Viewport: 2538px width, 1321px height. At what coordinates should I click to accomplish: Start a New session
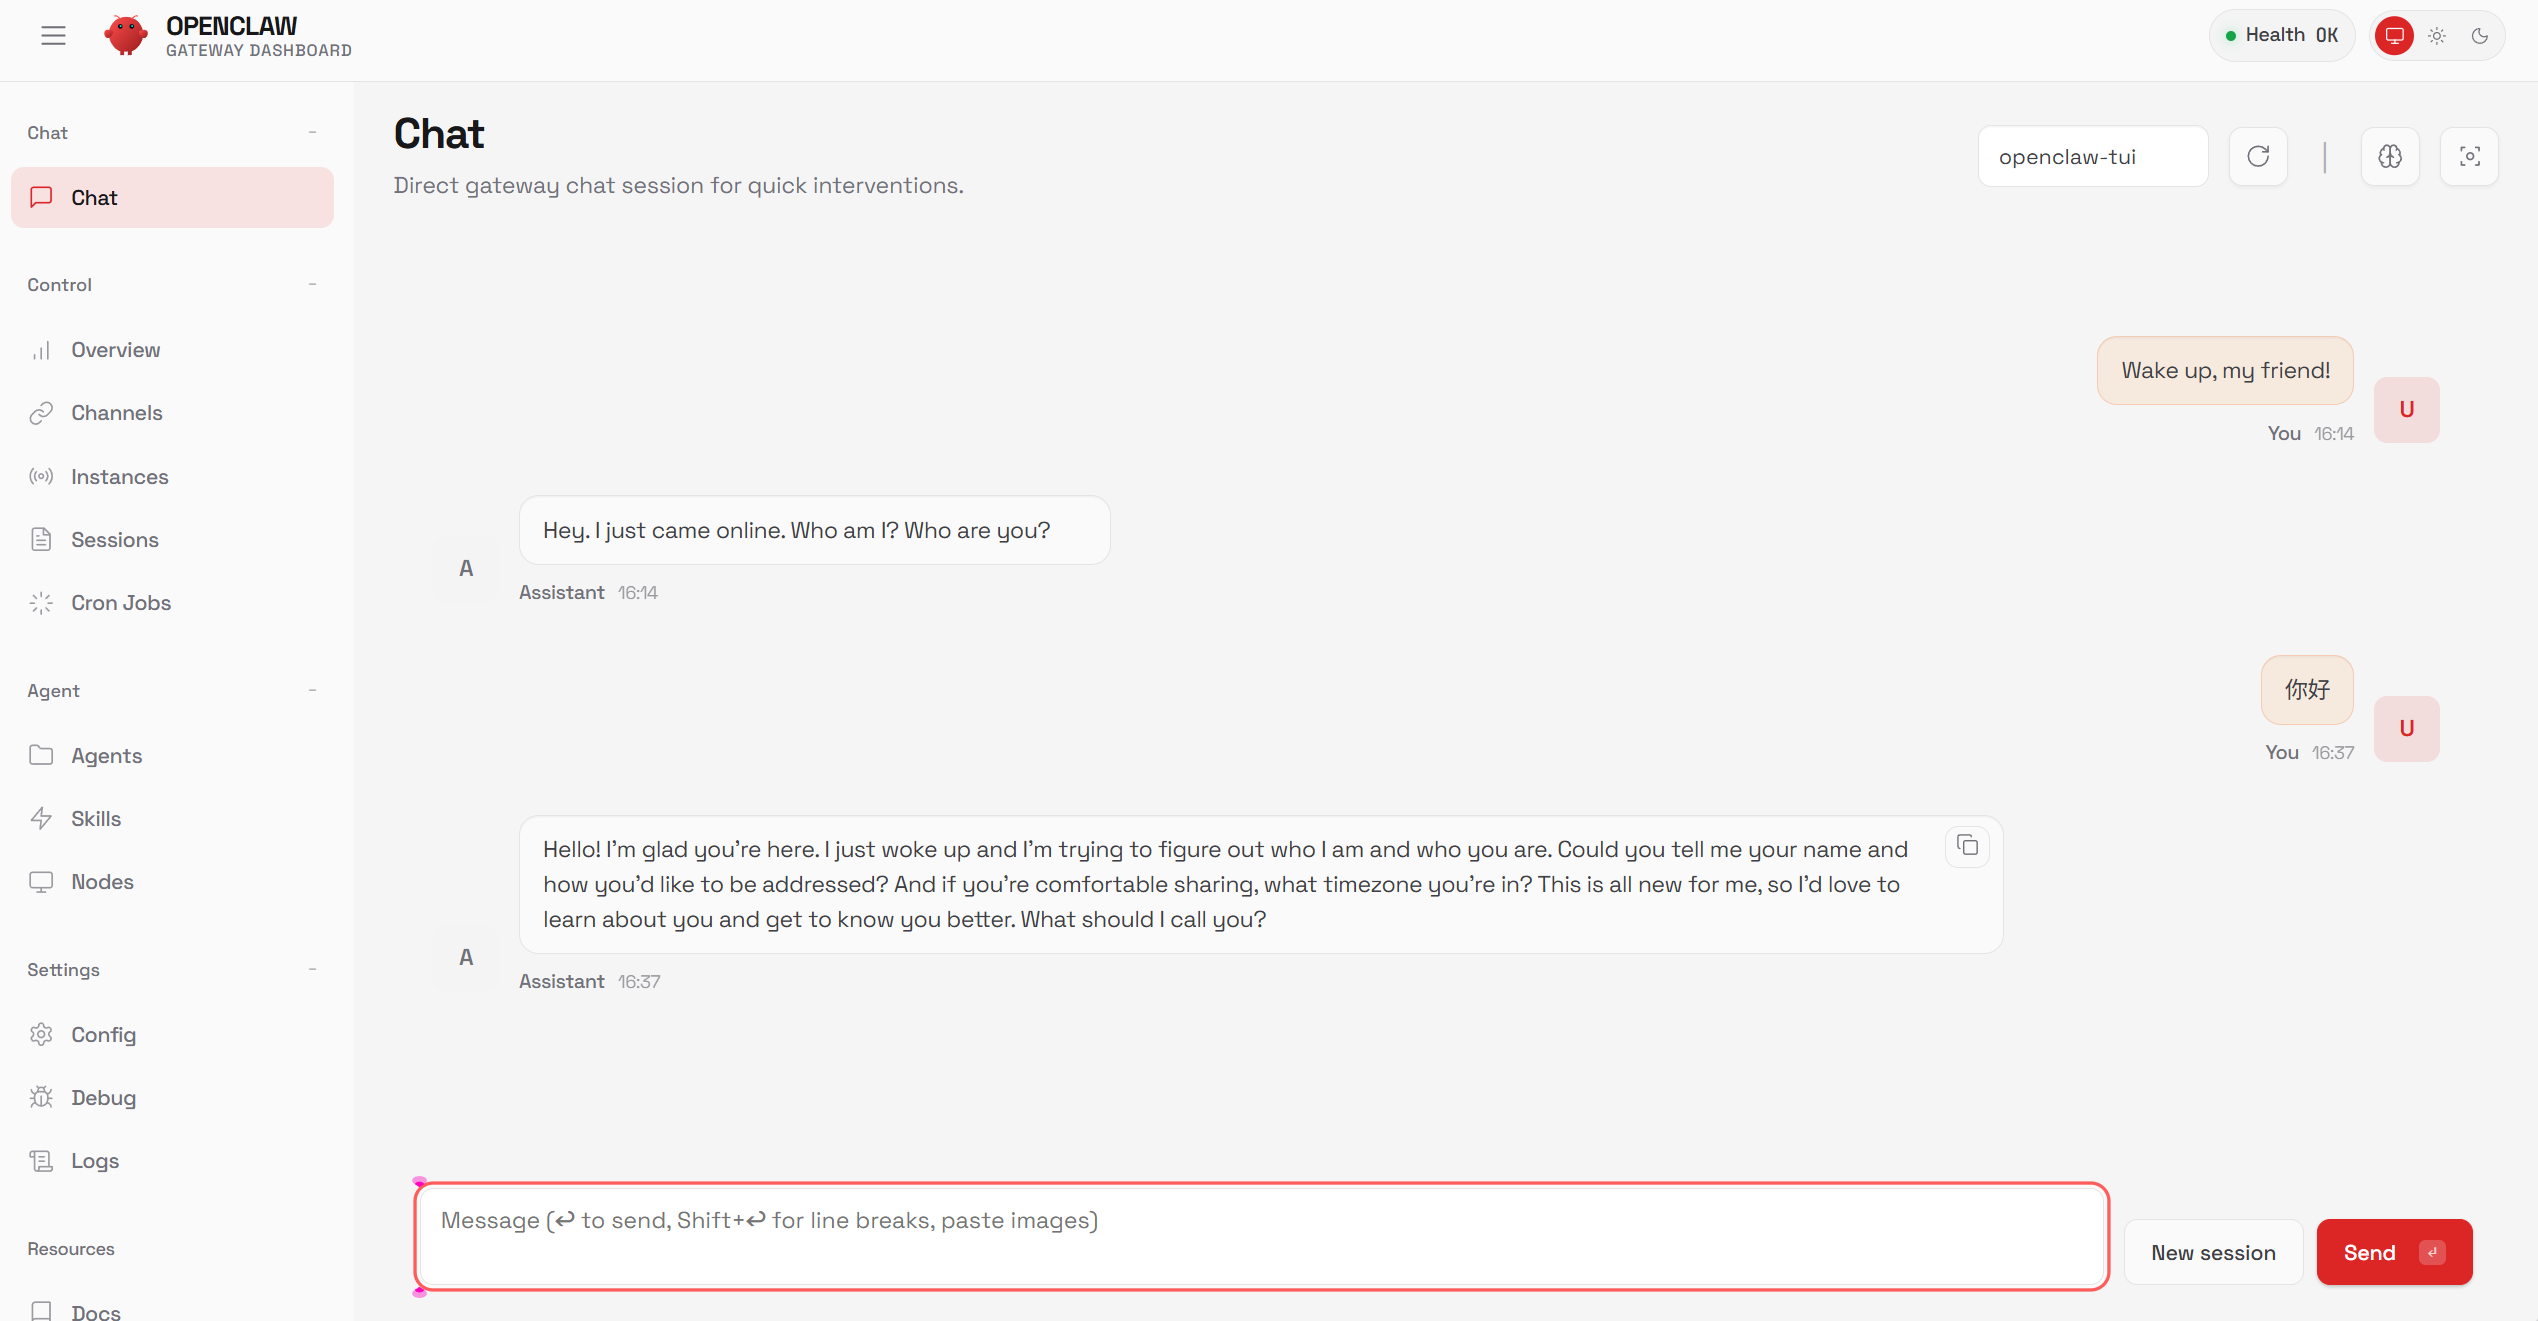click(x=2212, y=1252)
